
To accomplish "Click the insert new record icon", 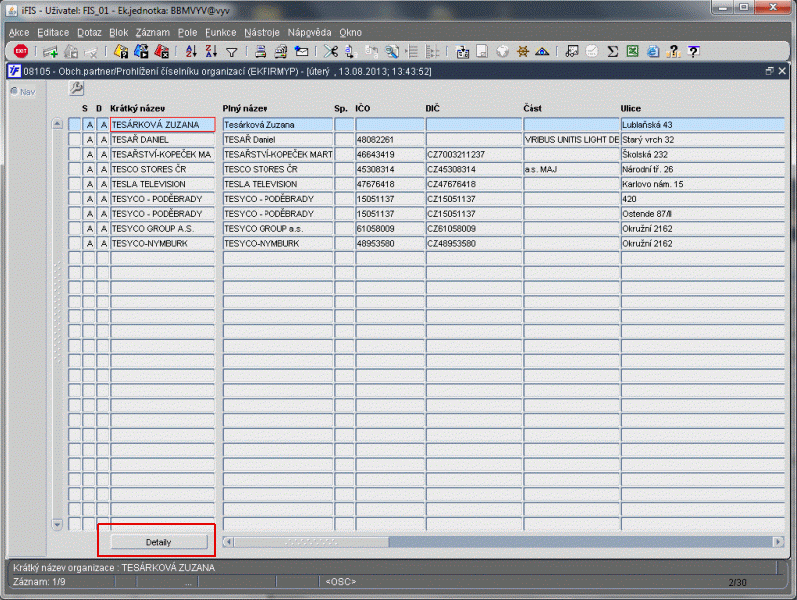I will [50, 51].
